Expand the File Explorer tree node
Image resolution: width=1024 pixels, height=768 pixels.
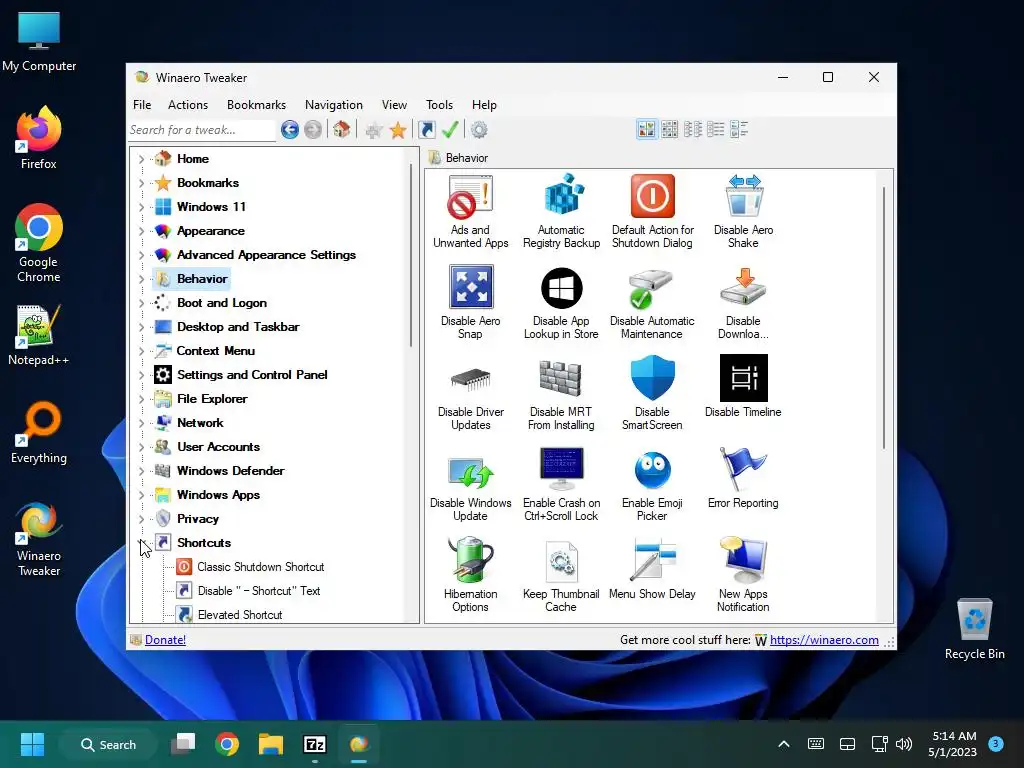141,399
